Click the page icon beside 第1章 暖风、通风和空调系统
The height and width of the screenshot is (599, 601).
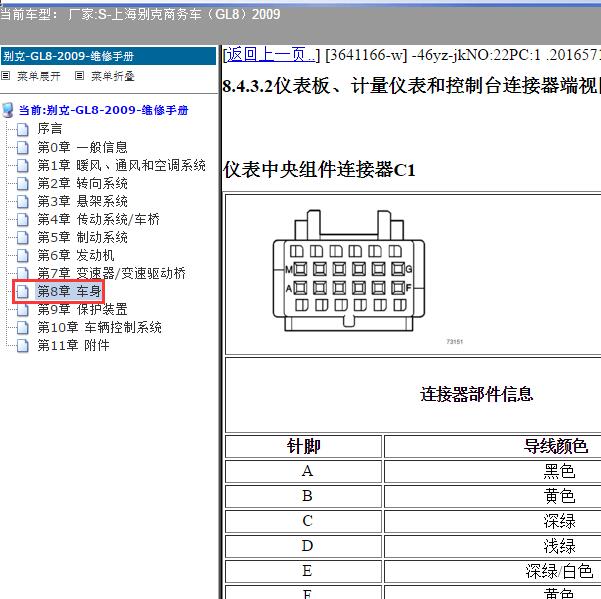pos(23,166)
